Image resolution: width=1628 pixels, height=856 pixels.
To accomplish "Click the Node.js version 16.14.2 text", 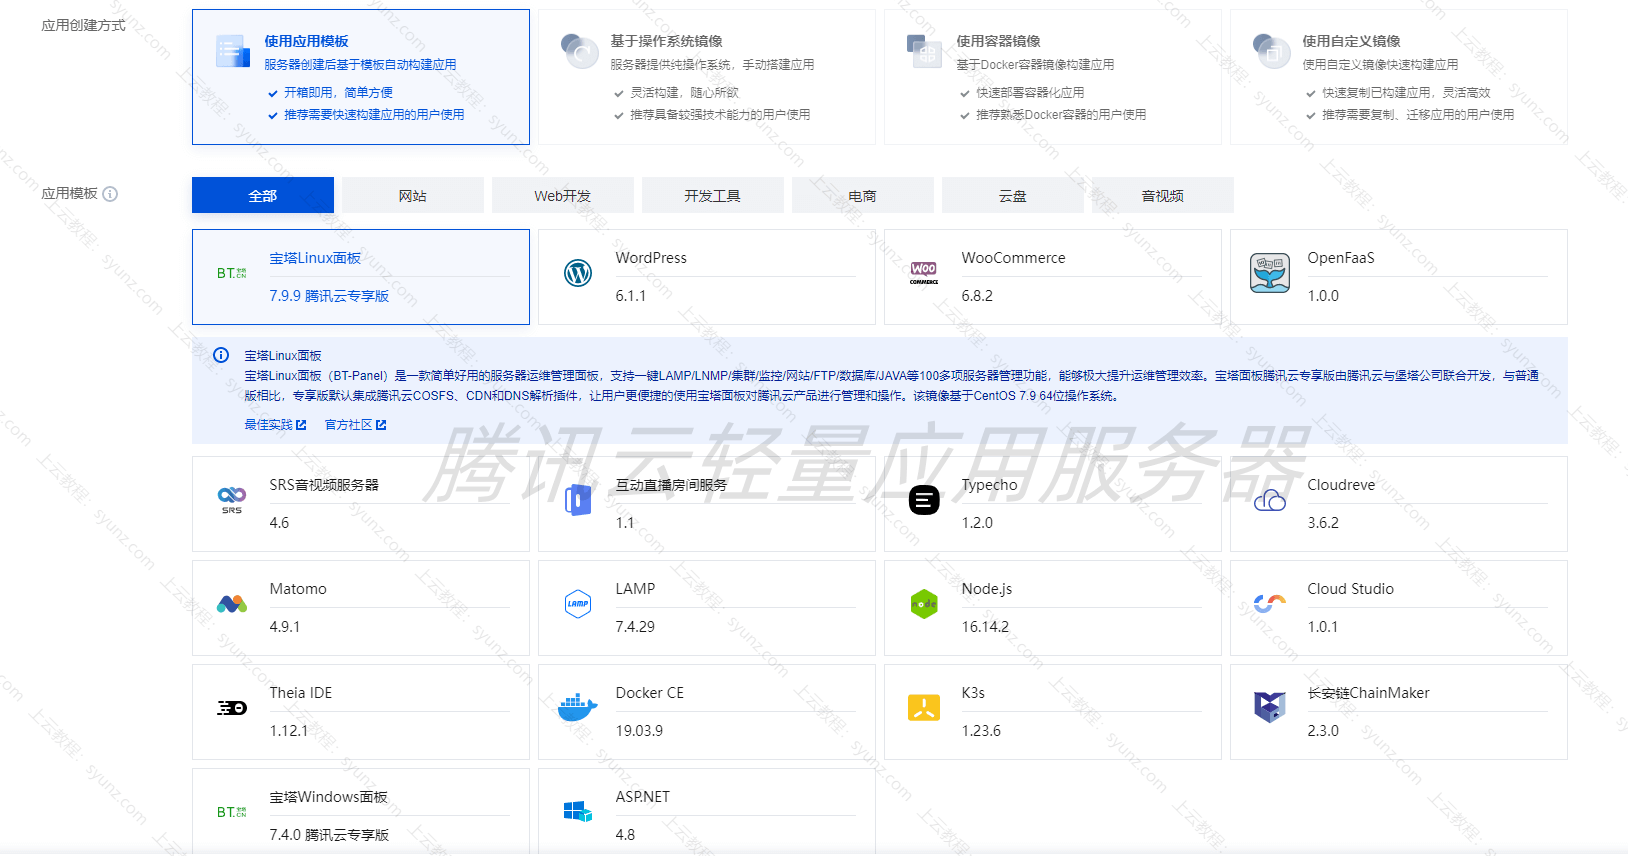I will 985,627.
